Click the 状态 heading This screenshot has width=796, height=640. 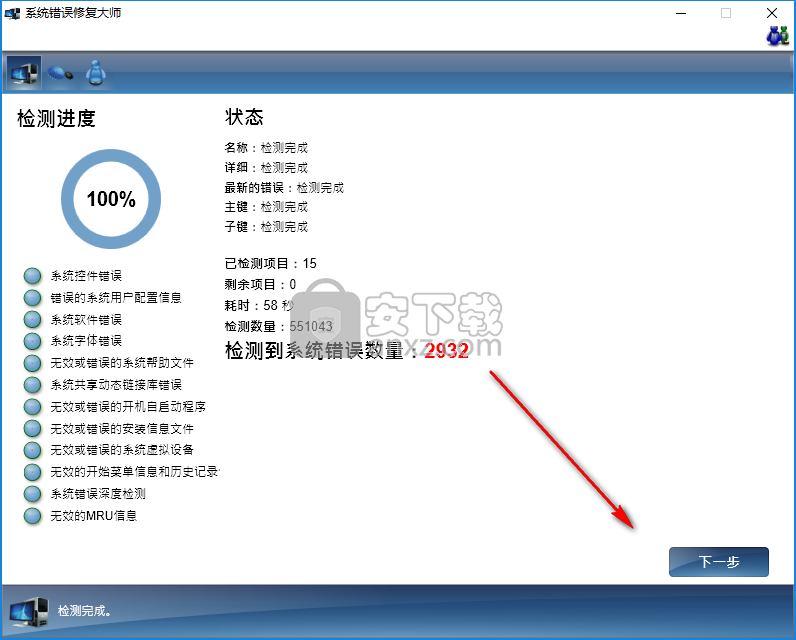point(244,117)
